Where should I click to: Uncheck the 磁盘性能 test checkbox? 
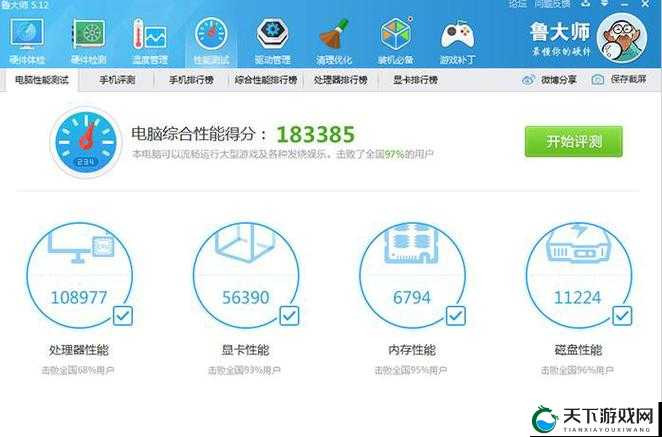pyautogui.click(x=622, y=315)
